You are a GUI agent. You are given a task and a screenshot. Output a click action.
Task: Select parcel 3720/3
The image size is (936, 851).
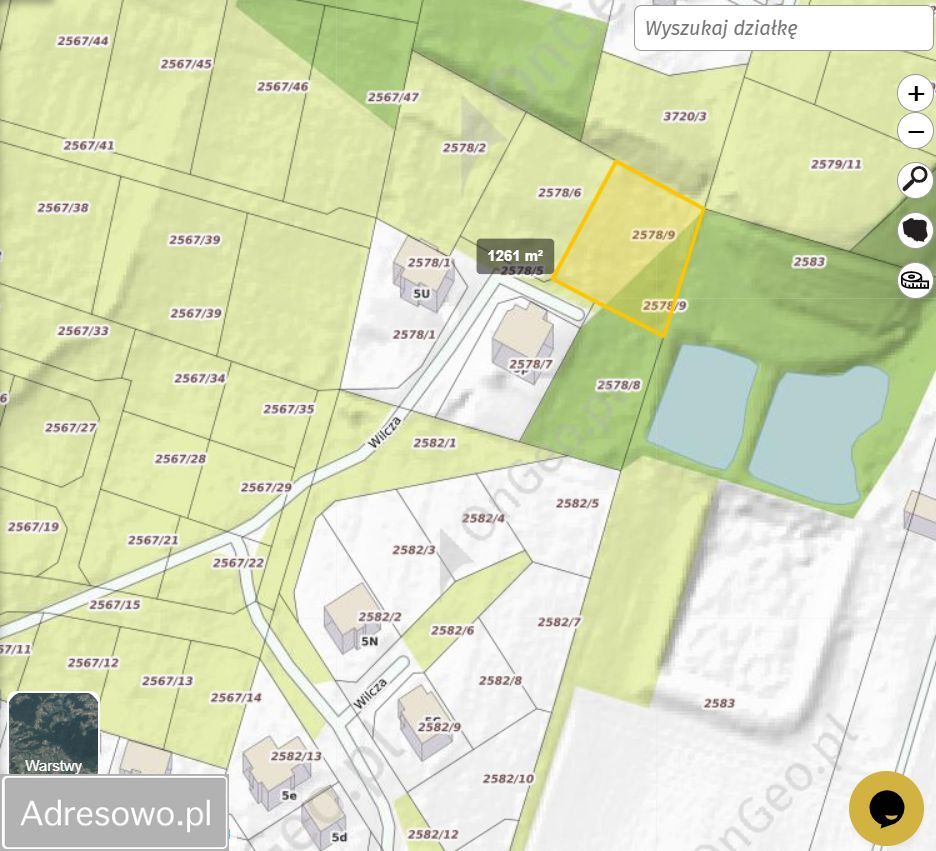coord(685,116)
